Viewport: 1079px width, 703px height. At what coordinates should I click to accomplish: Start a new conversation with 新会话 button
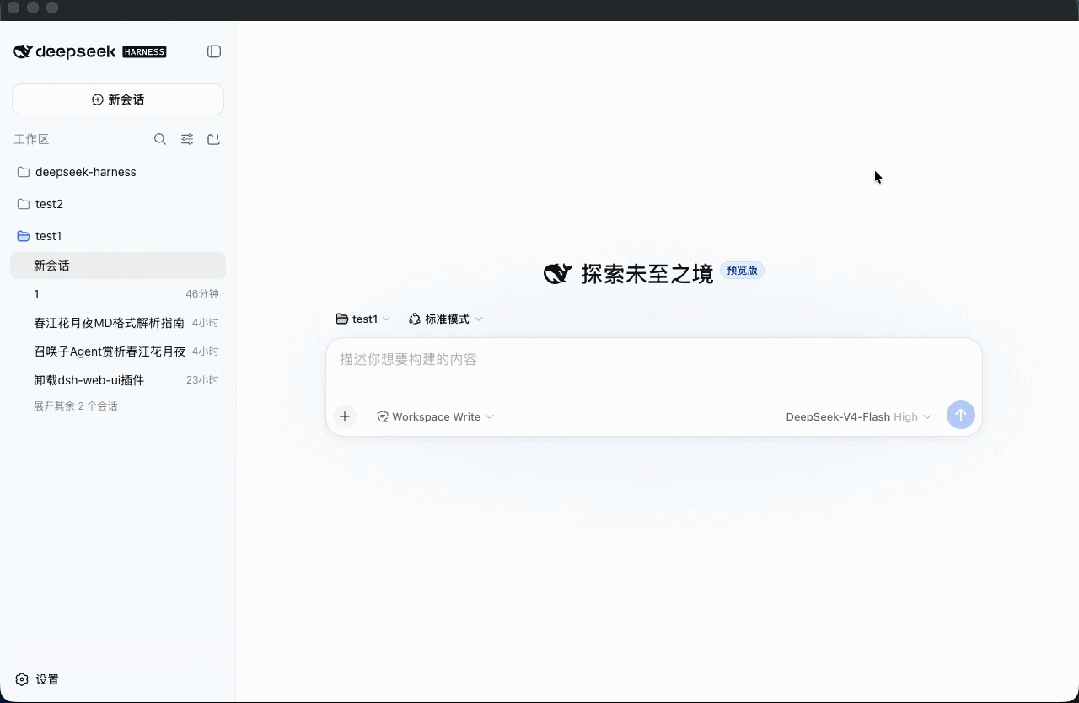(118, 100)
